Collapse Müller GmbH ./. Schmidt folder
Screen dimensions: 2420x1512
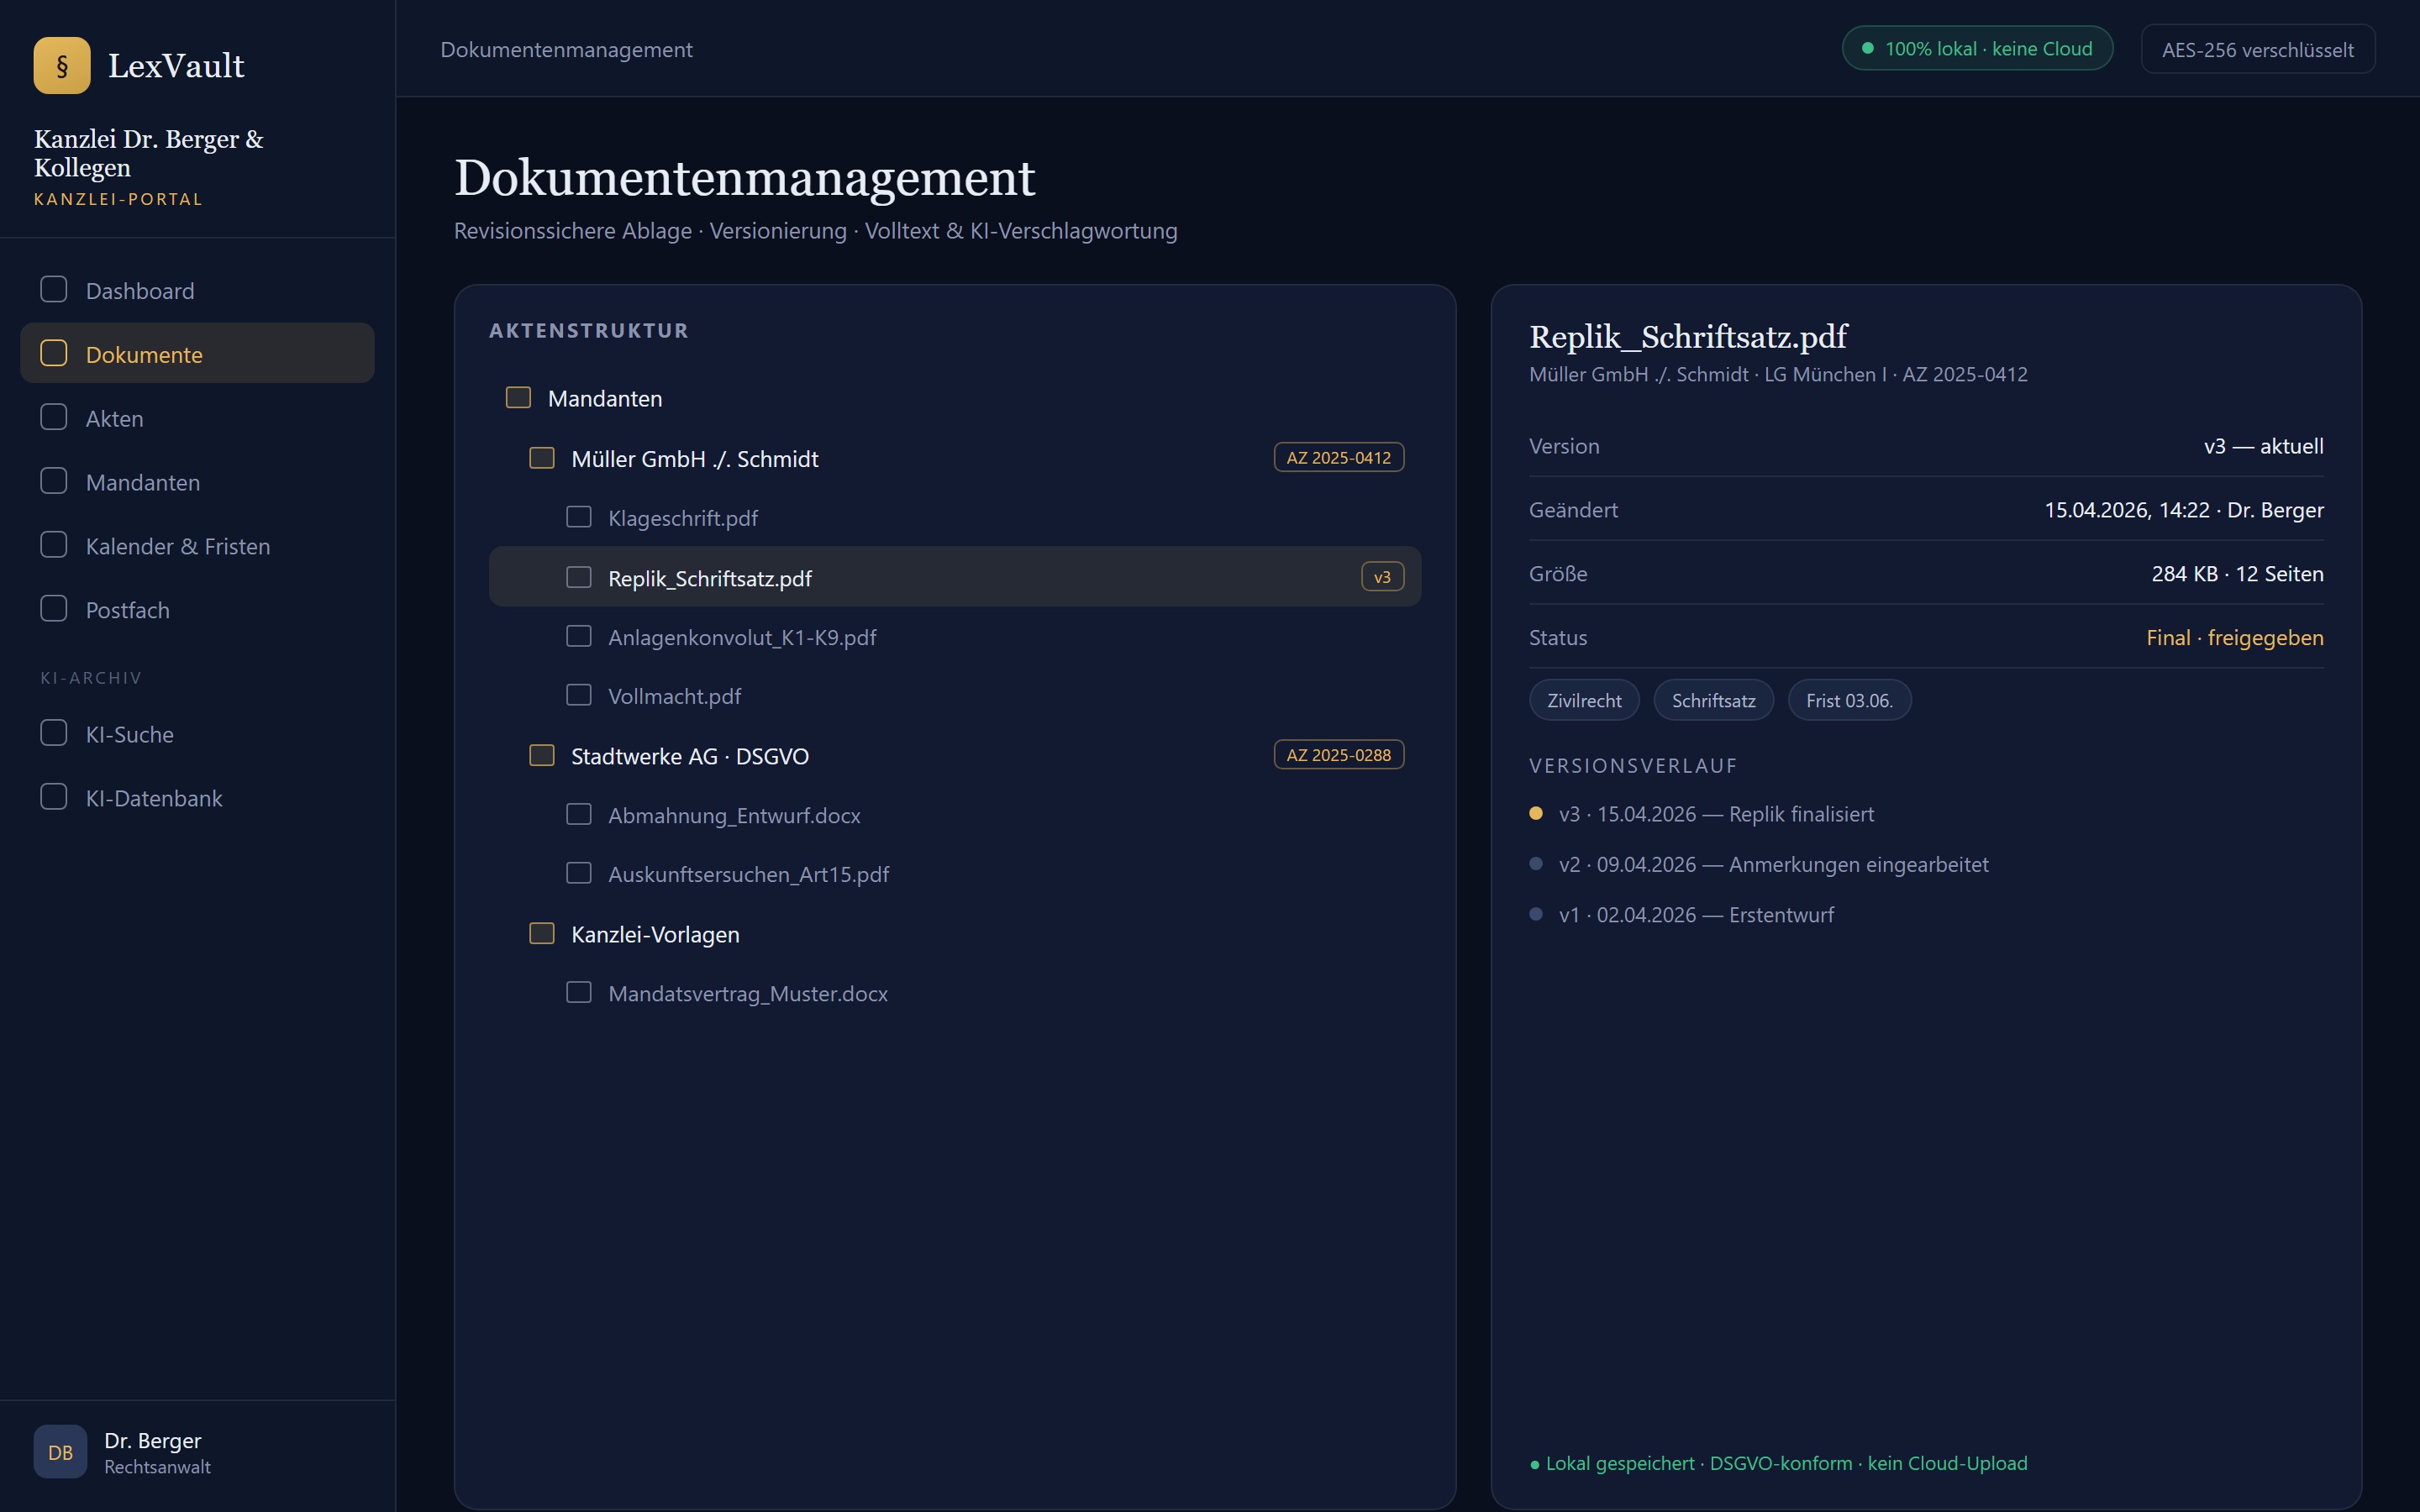click(x=955, y=458)
